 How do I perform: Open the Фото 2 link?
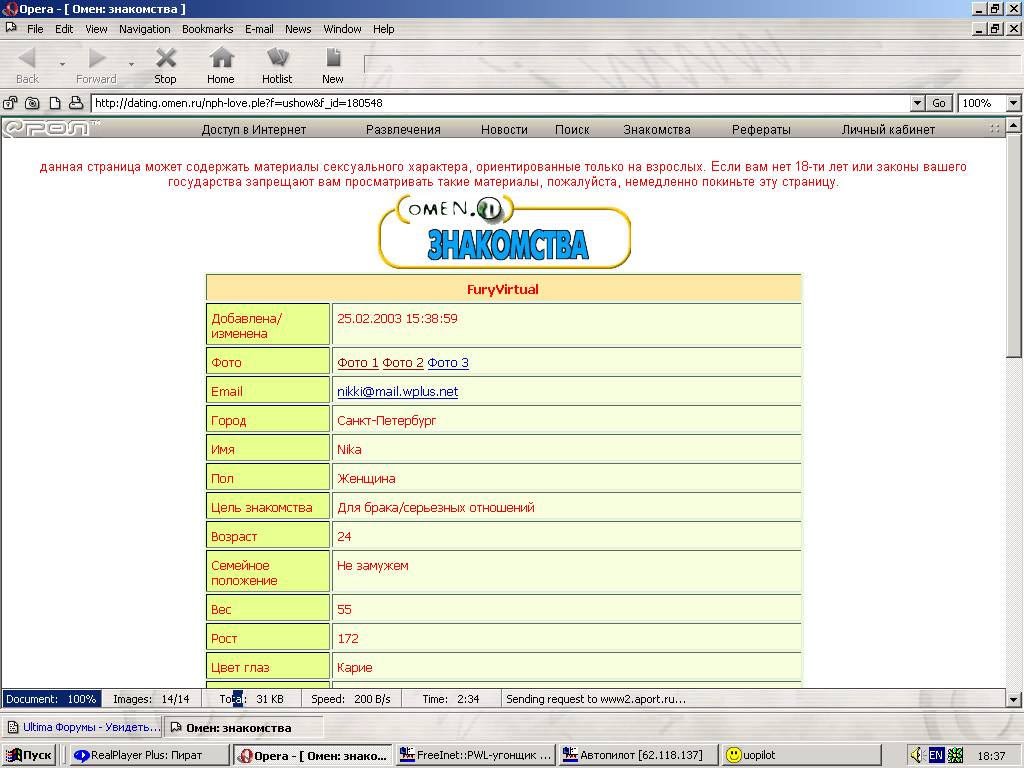[403, 362]
